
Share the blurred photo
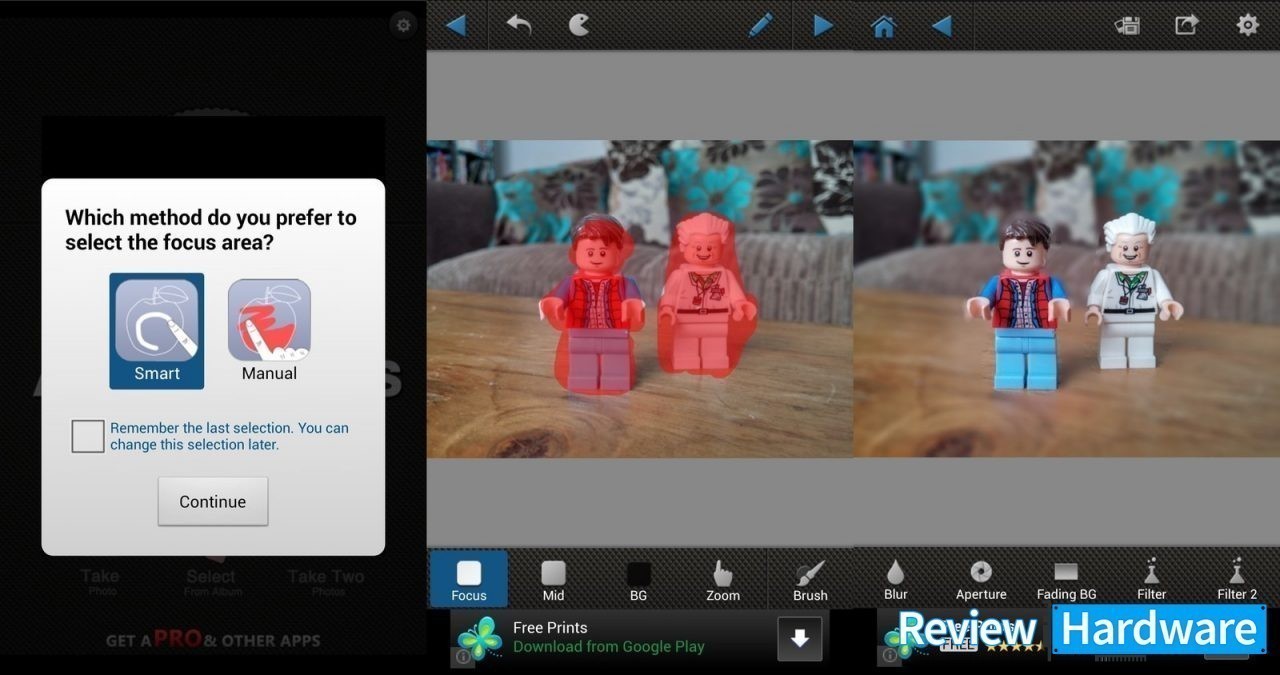tap(1187, 25)
